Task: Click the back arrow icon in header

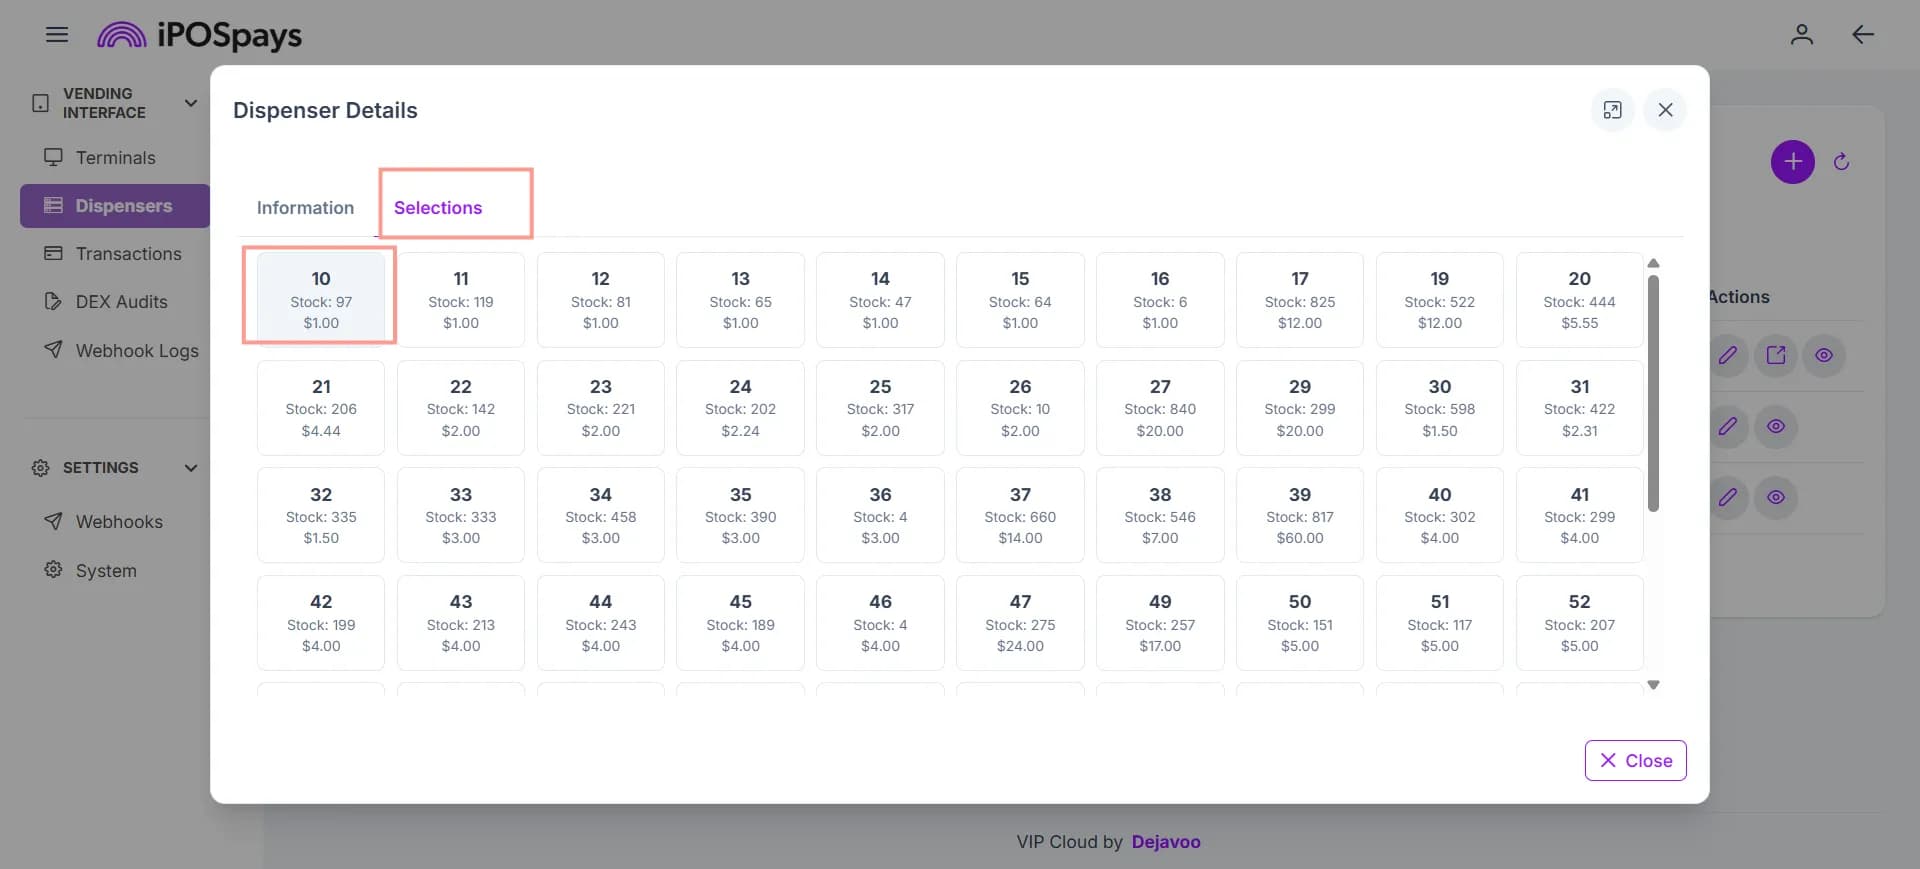Action: coord(1862,35)
